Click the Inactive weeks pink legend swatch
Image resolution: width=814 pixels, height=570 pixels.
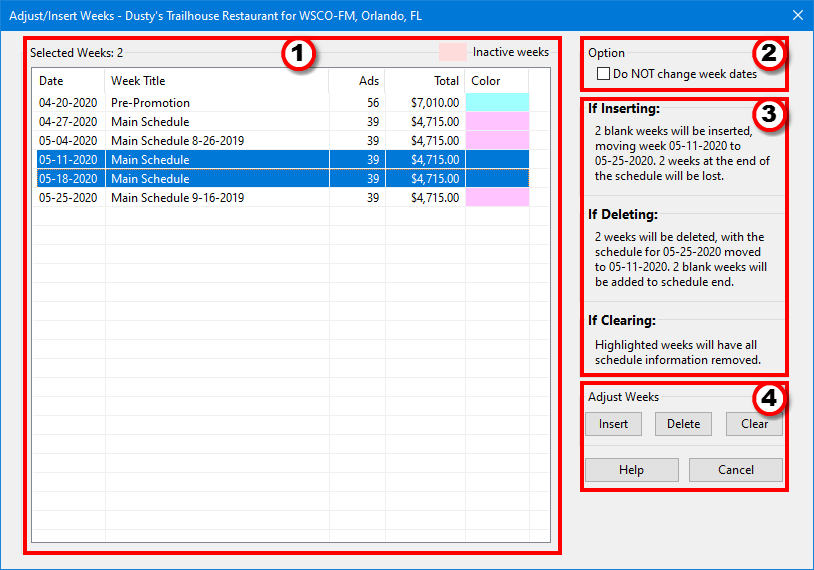[452, 52]
